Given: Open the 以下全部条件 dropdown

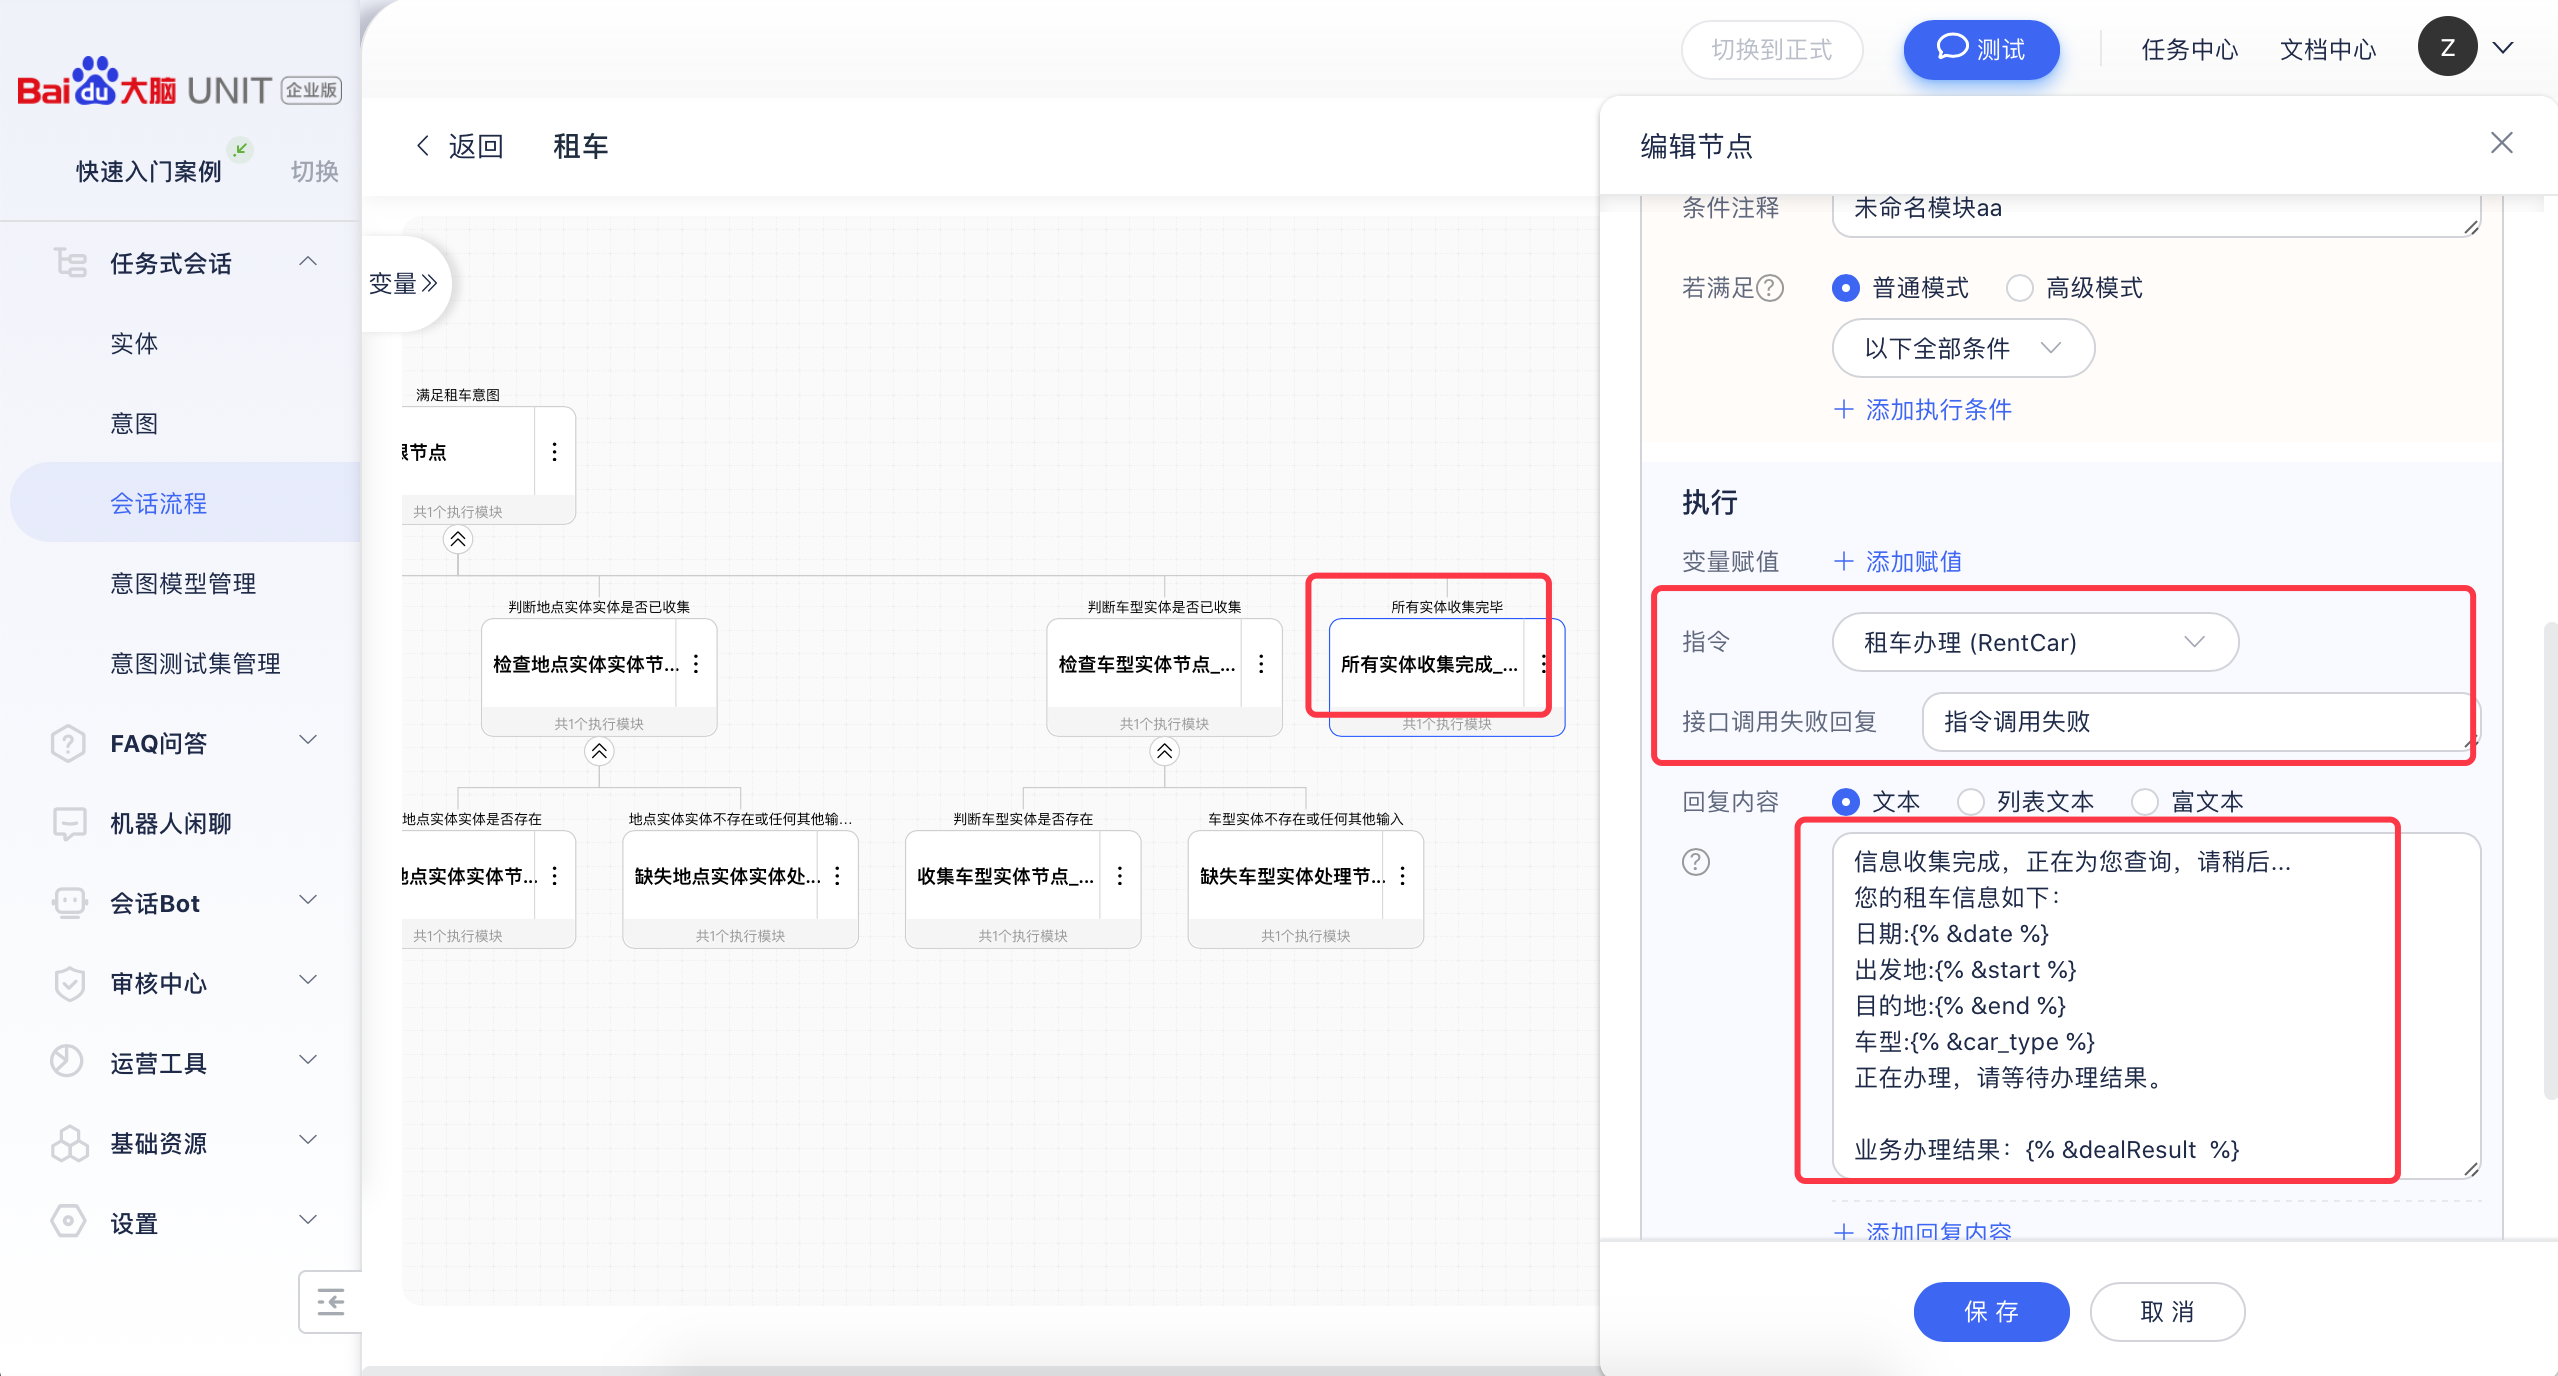Looking at the screenshot, I should coord(1962,348).
